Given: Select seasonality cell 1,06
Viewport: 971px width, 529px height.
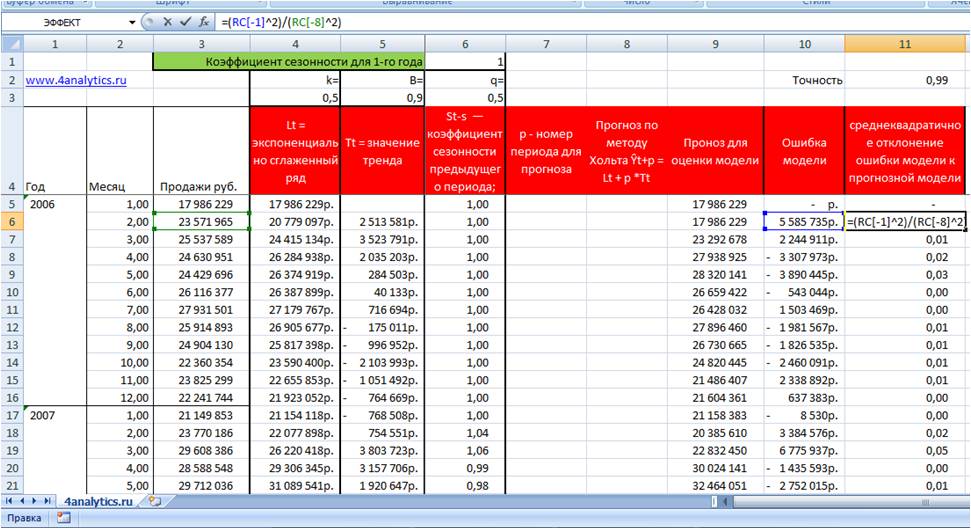Looking at the screenshot, I should click(x=465, y=450).
